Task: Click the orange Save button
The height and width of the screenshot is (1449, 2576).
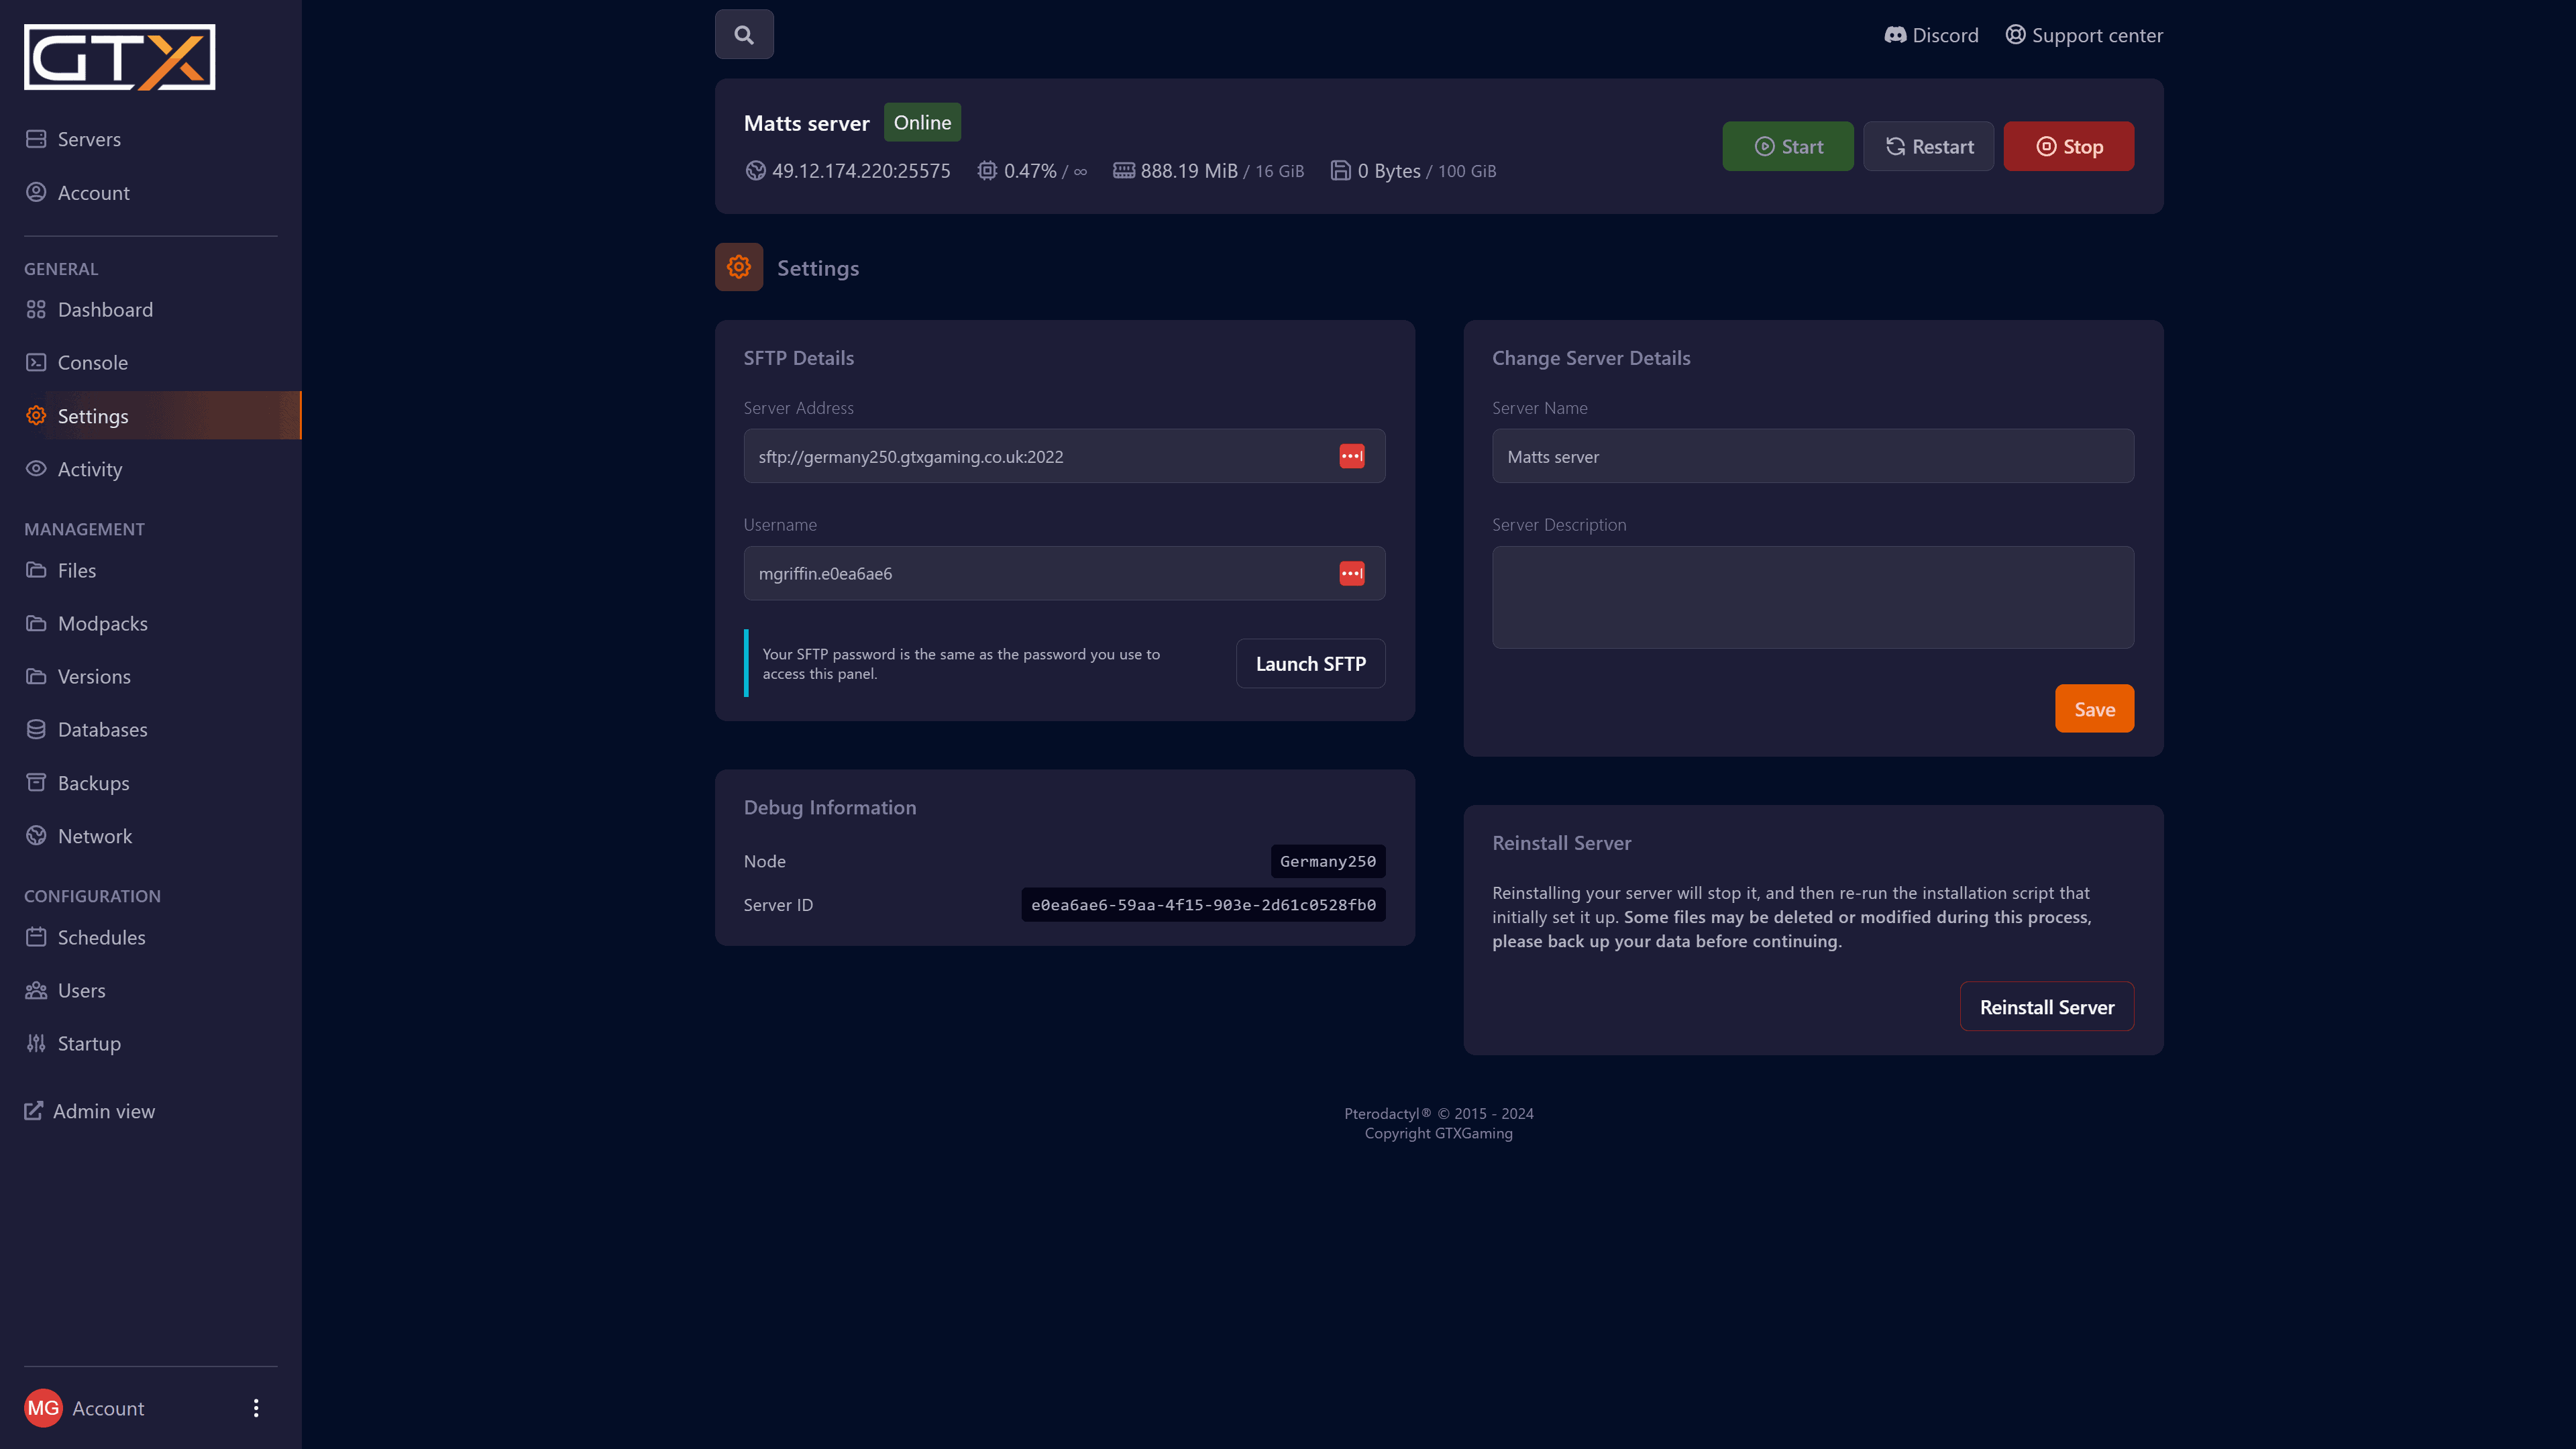Action: (2093, 709)
